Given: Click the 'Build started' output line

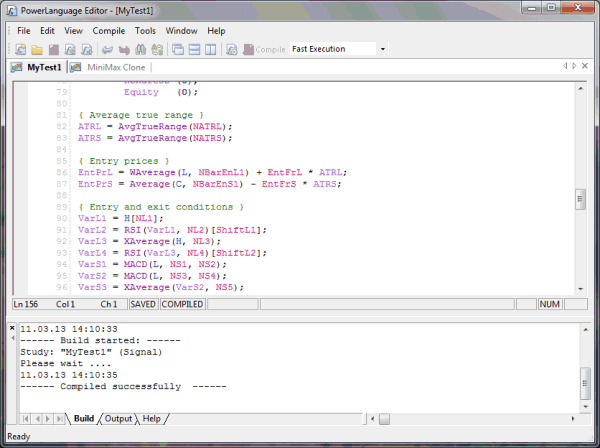Looking at the screenshot, I should point(100,340).
